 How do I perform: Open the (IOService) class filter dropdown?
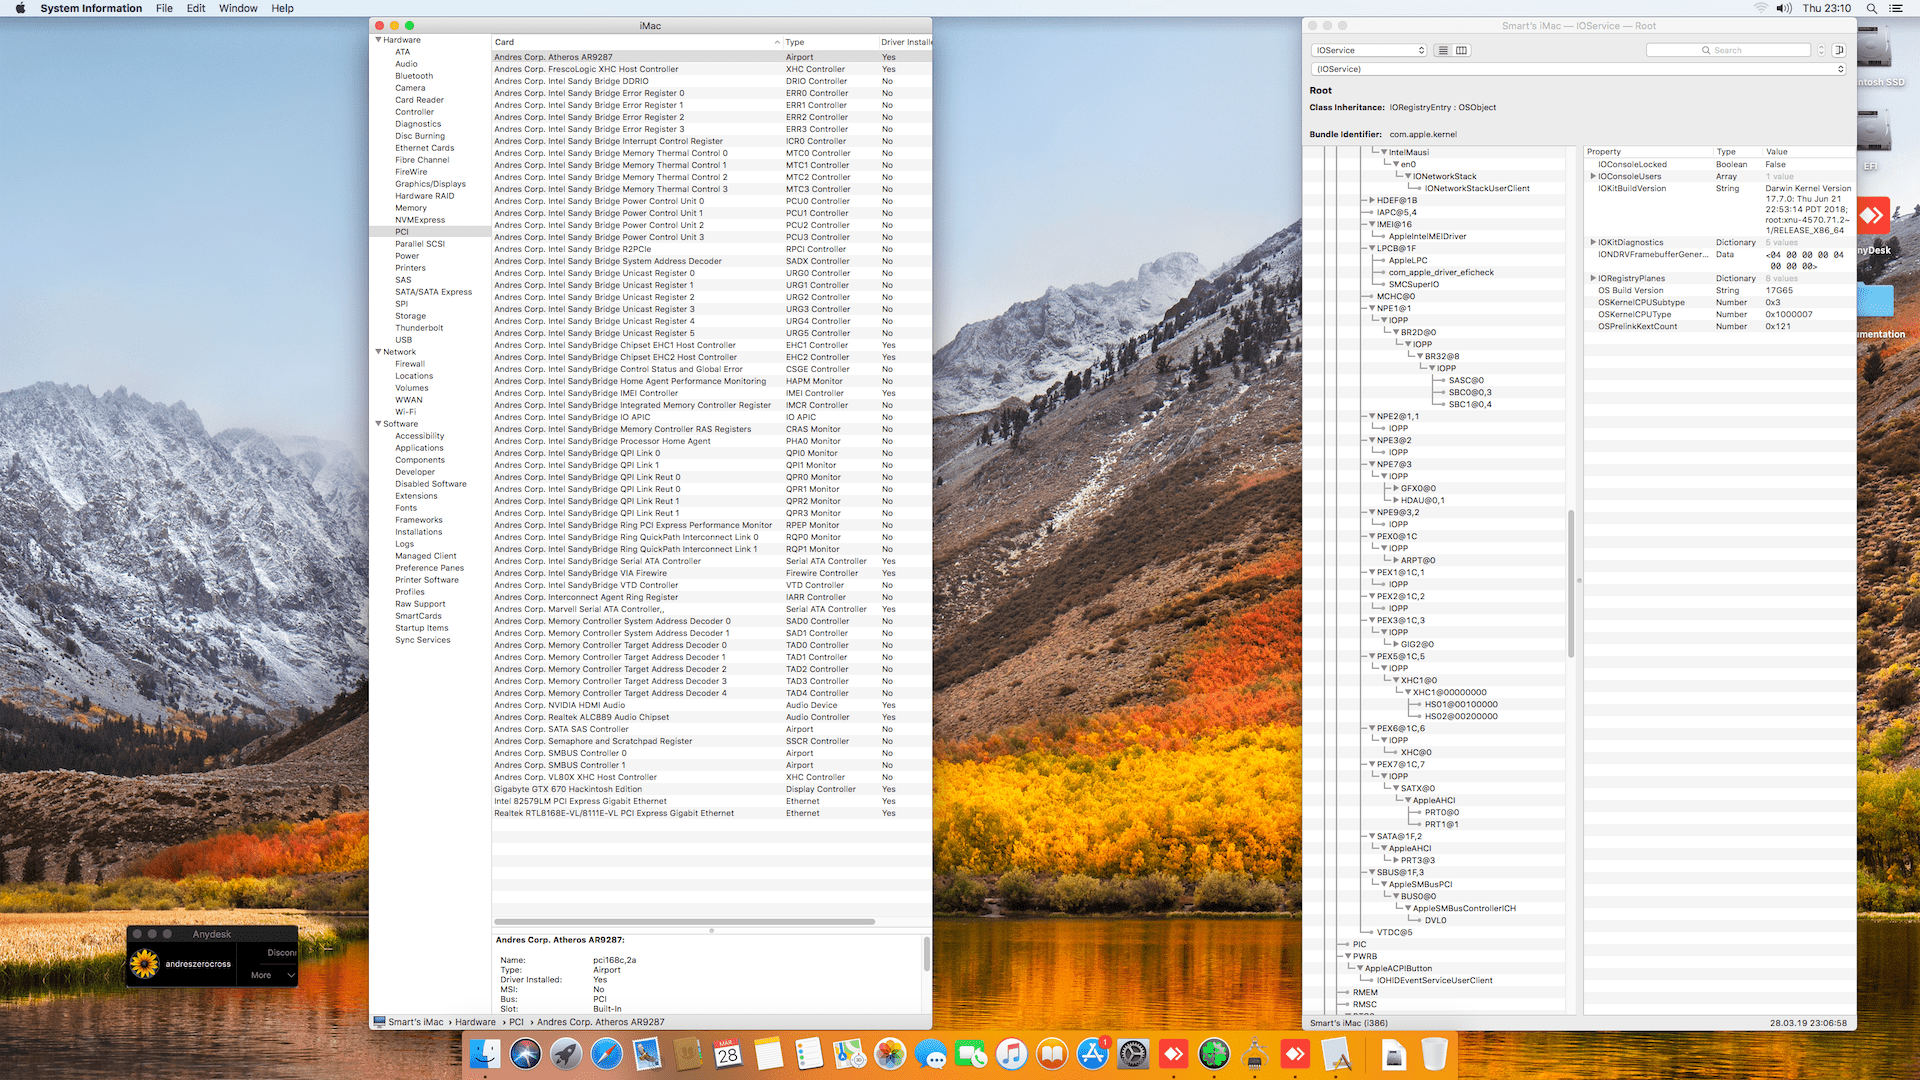click(x=1578, y=69)
